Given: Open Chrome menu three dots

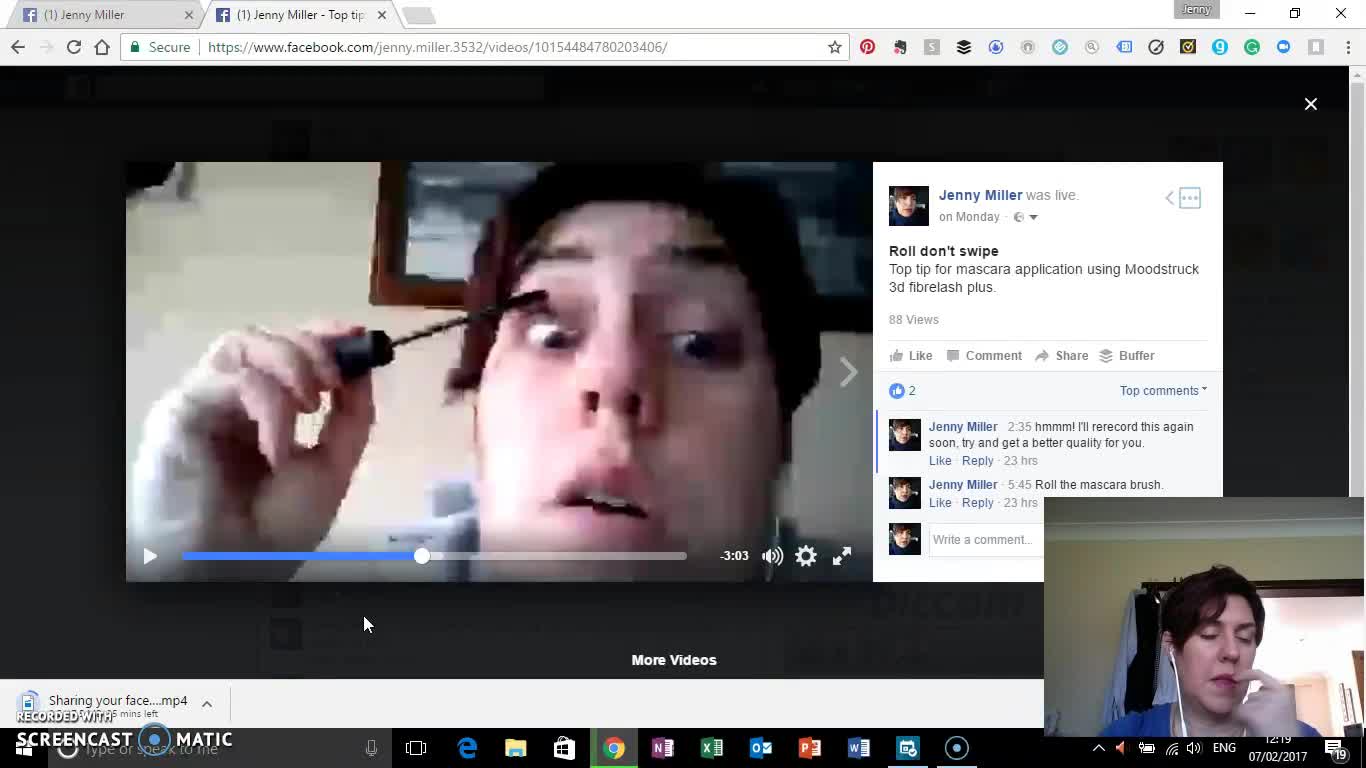Looking at the screenshot, I should click(1348, 47).
